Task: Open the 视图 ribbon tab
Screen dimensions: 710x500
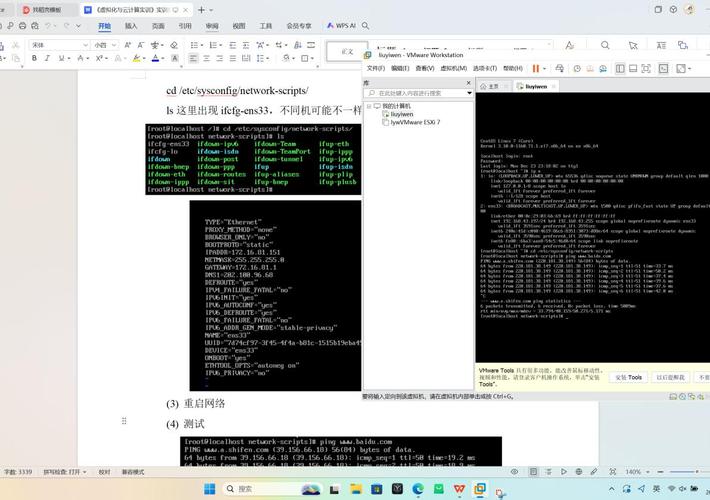Action: click(239, 26)
